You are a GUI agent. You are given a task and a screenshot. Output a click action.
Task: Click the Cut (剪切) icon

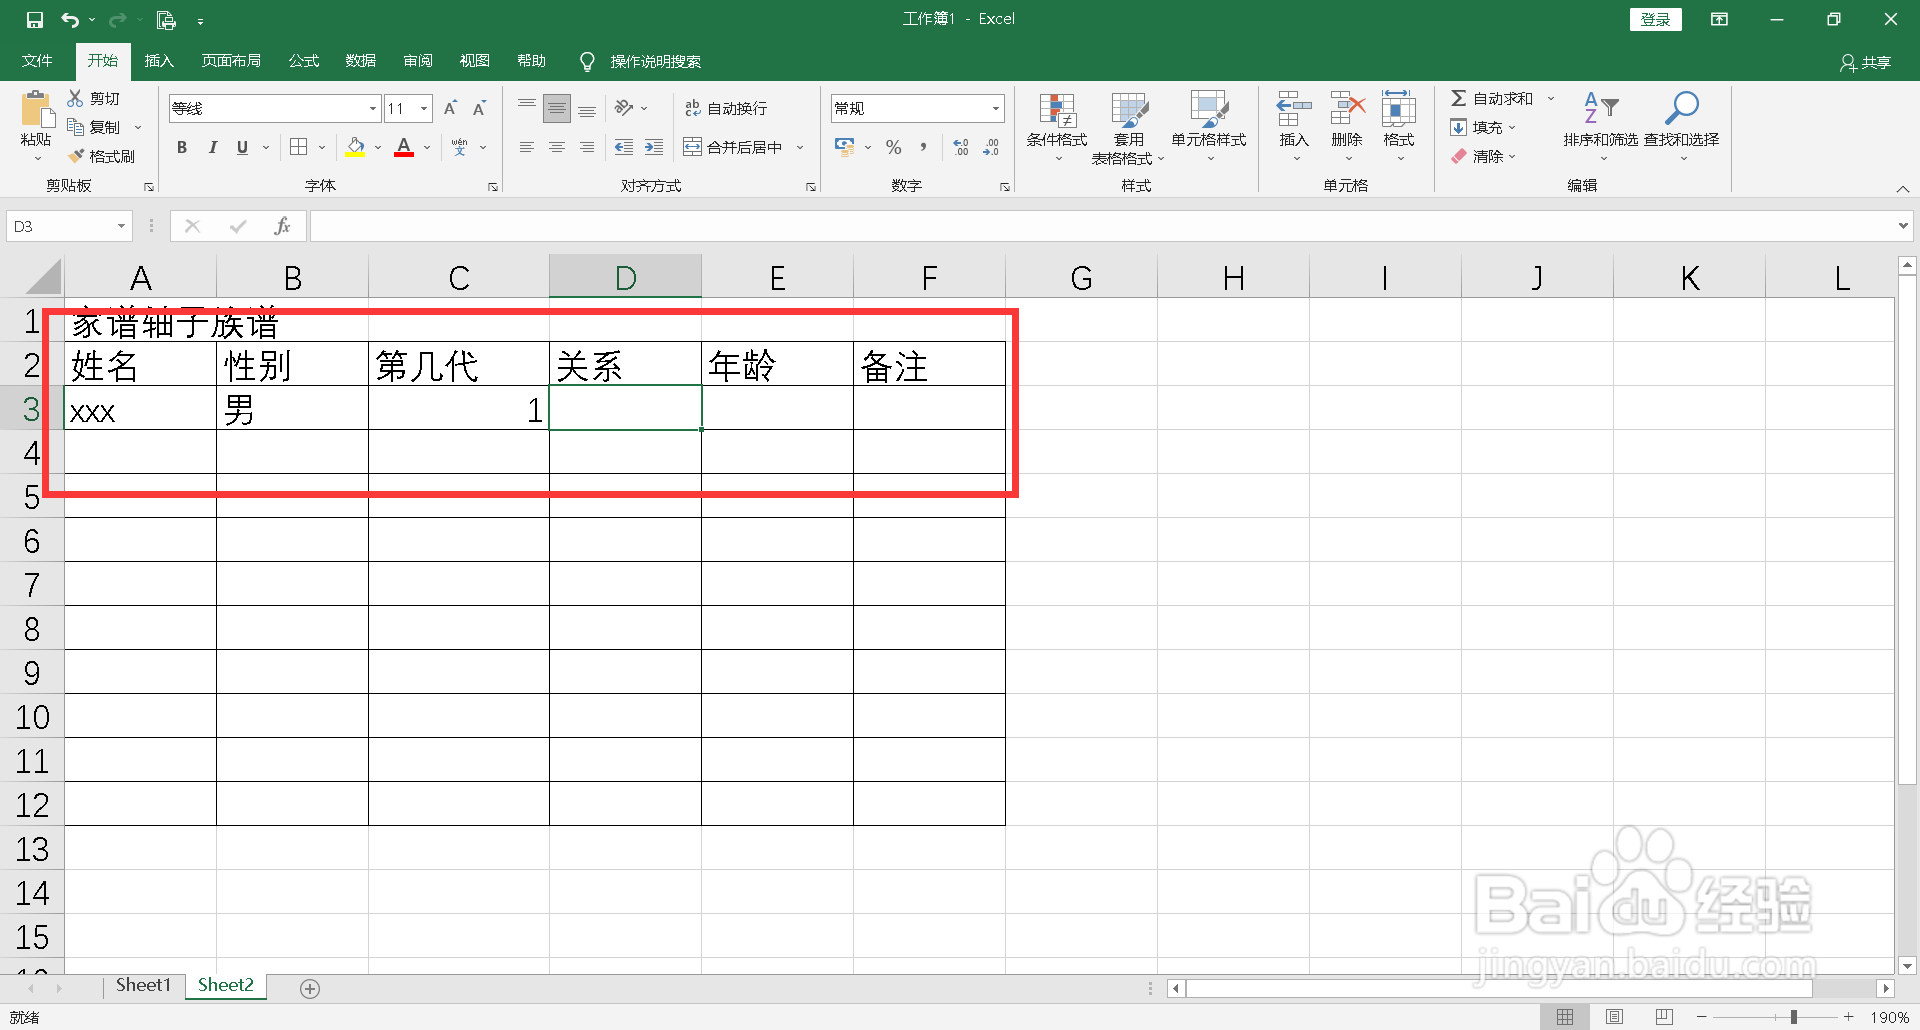pyautogui.click(x=94, y=97)
